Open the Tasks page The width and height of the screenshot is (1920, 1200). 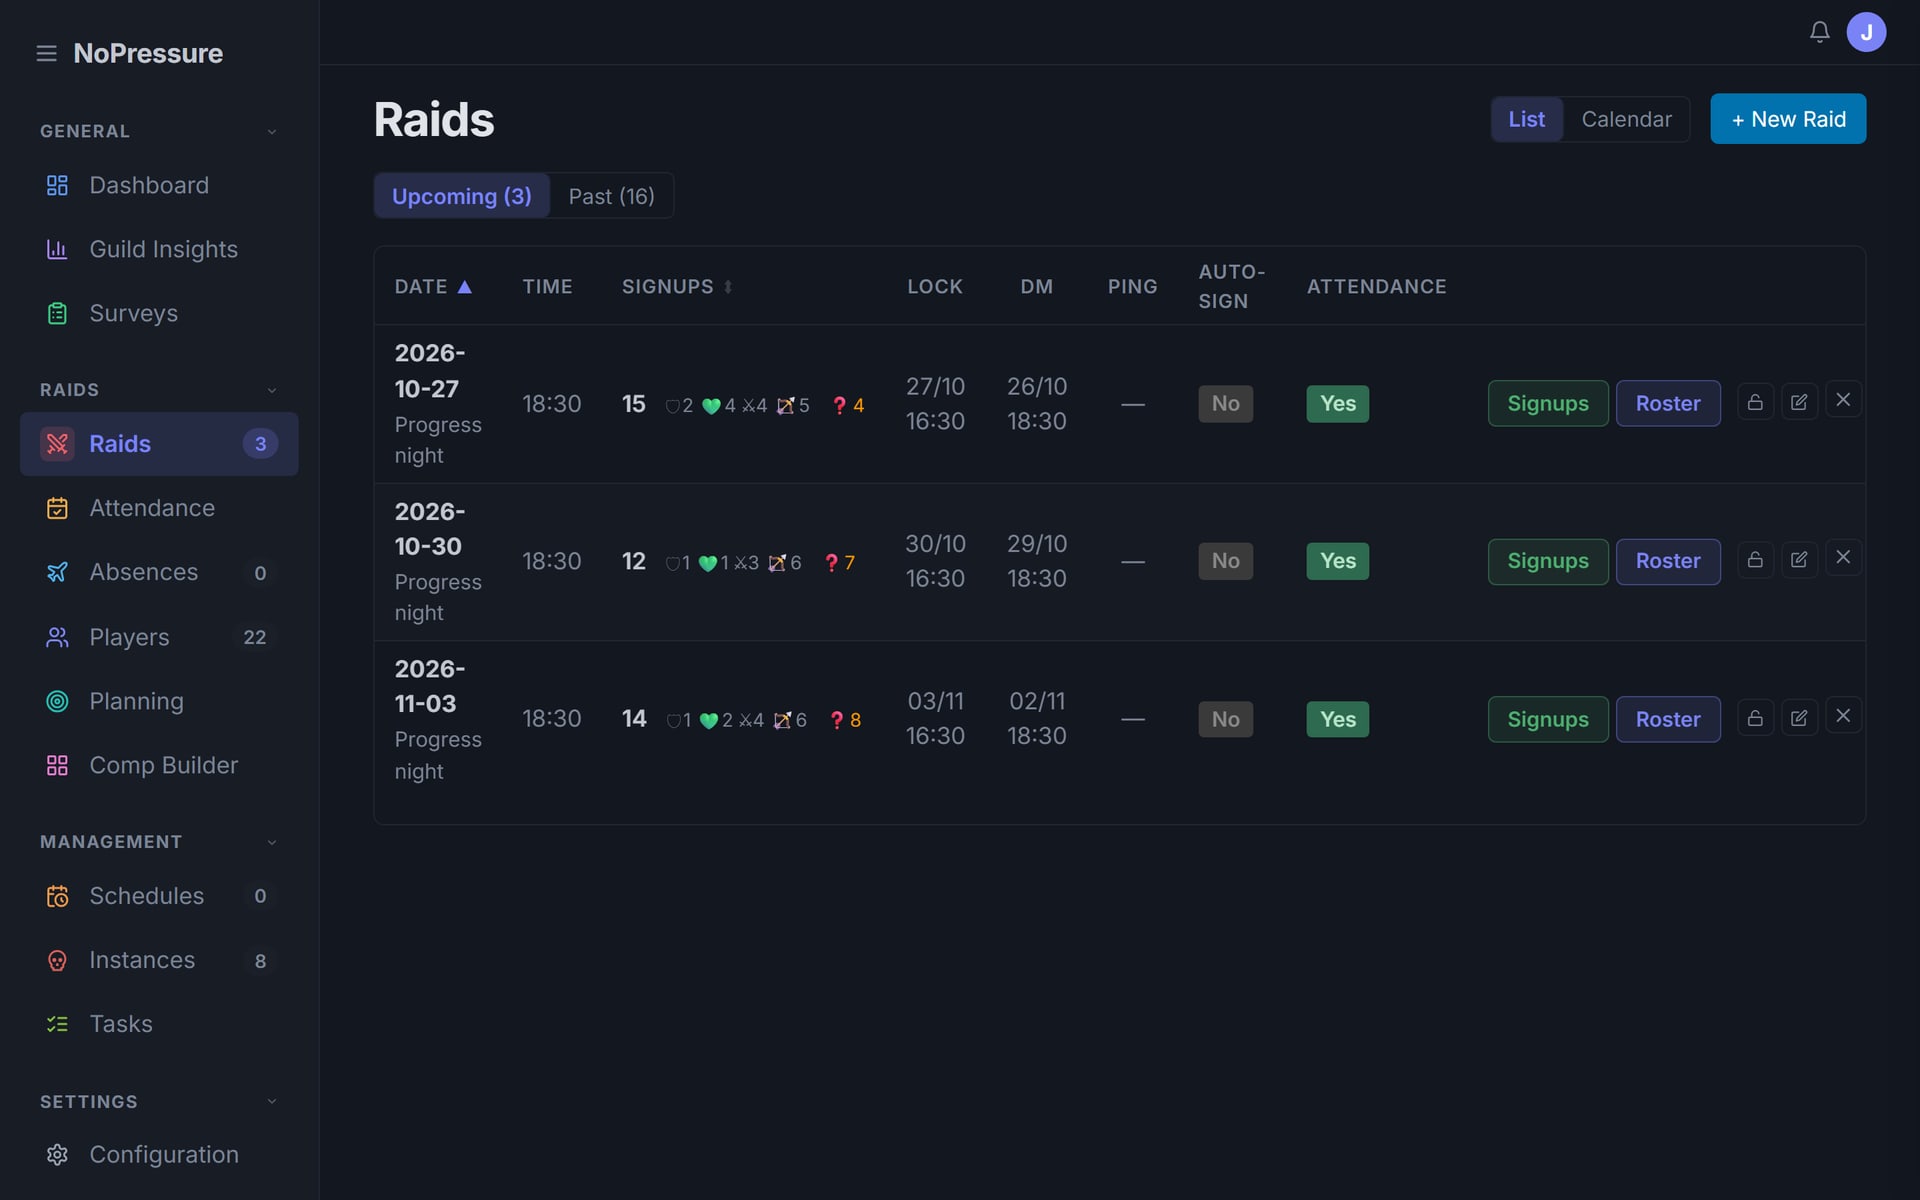pyautogui.click(x=159, y=1024)
